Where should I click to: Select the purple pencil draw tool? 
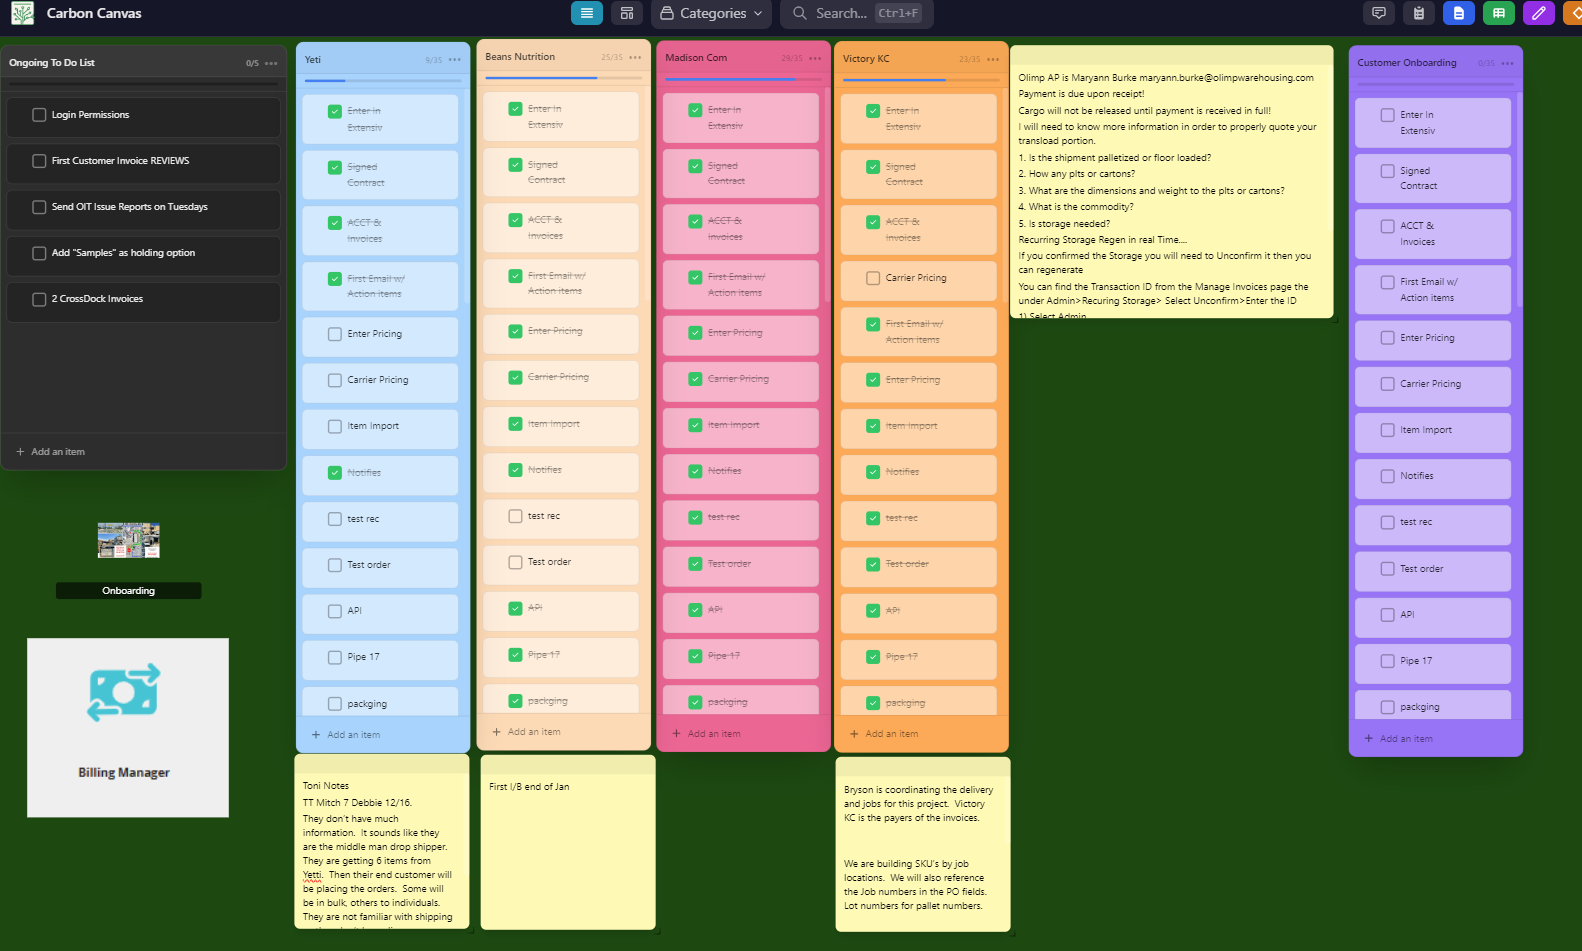click(x=1539, y=13)
